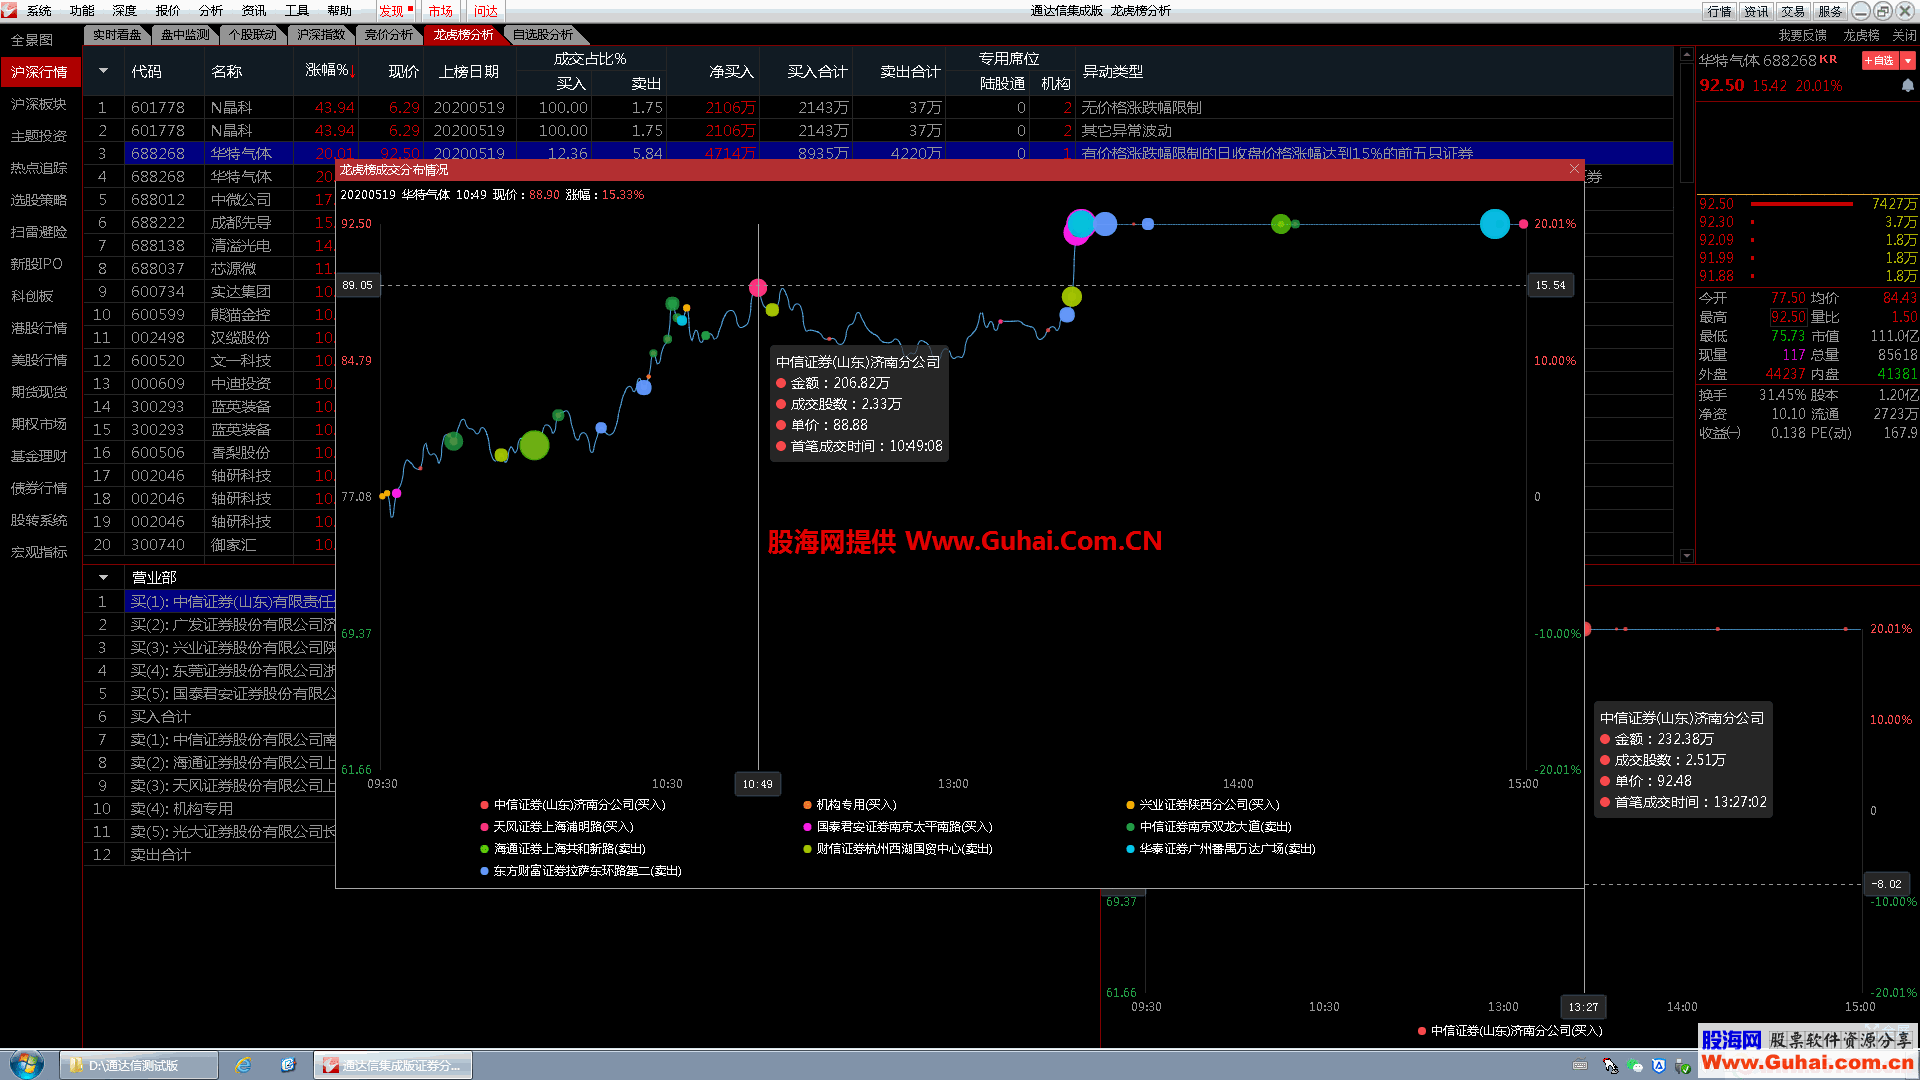Screen dimensions: 1920x1080
Task: Click the 我要反馈 link
Action: tap(1802, 35)
